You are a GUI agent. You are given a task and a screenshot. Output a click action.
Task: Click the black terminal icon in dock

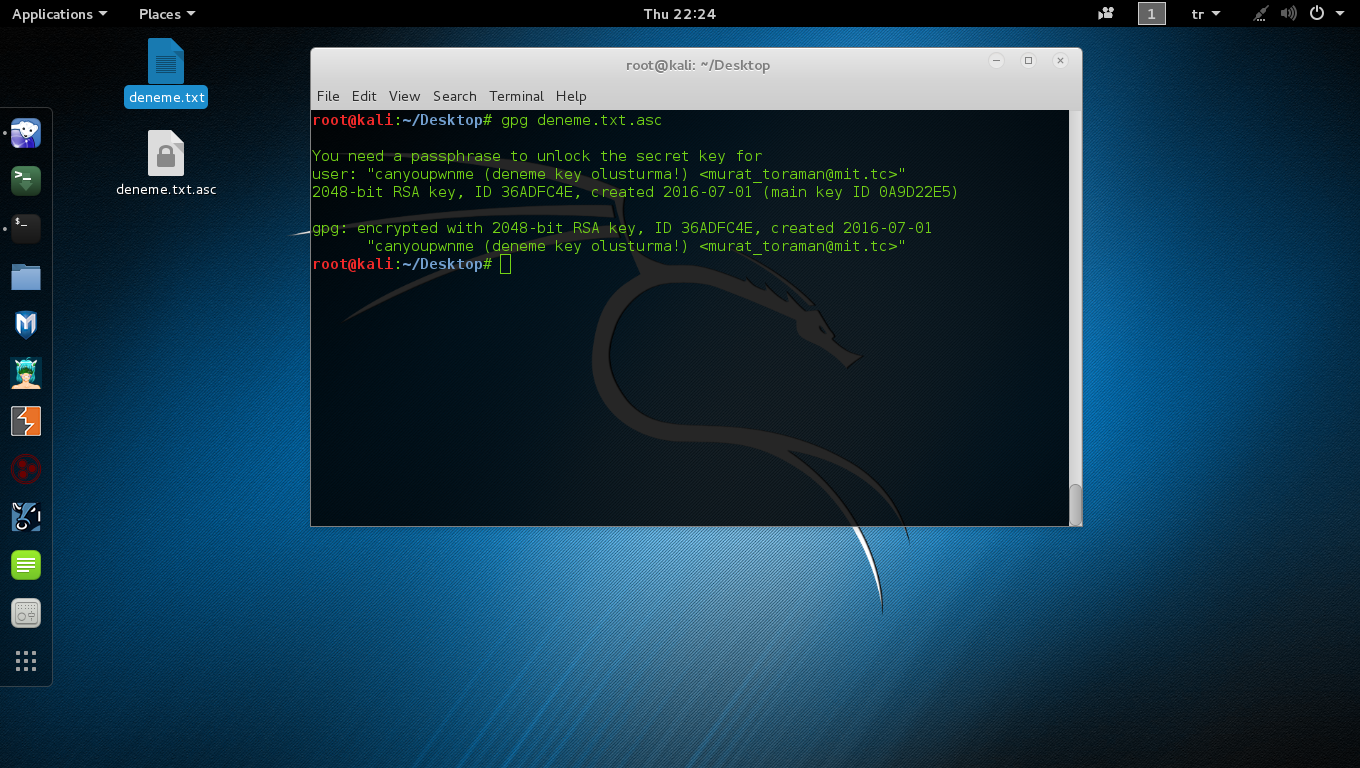point(26,229)
